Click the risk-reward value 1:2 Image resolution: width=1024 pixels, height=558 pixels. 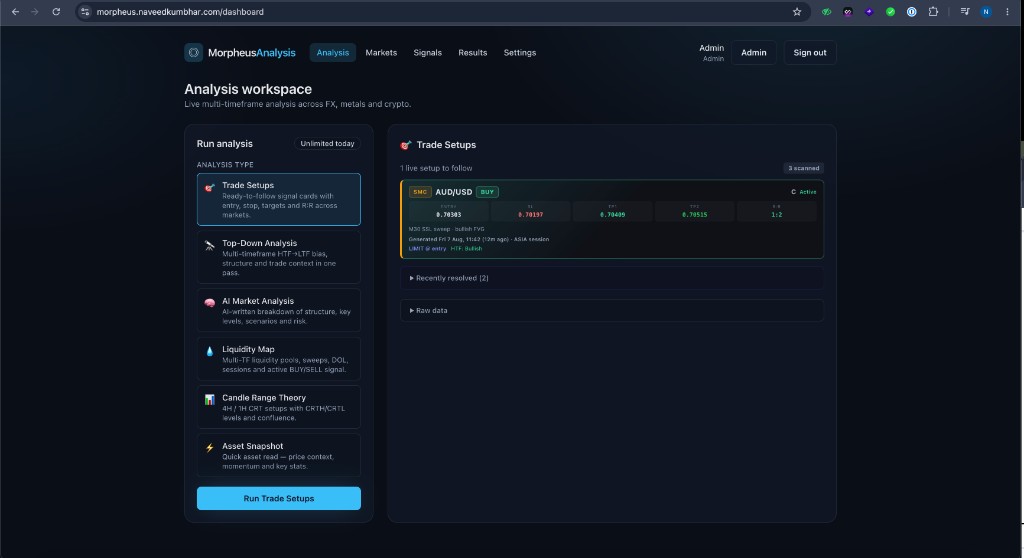pyautogui.click(x=776, y=214)
